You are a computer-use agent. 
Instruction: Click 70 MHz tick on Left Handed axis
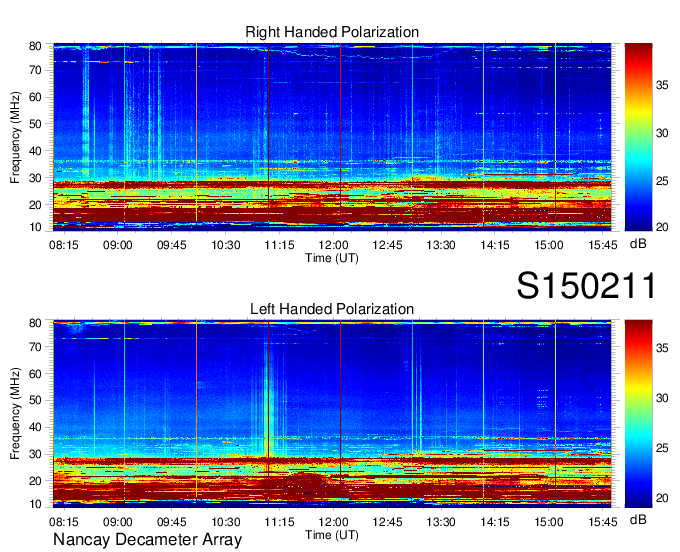35,346
